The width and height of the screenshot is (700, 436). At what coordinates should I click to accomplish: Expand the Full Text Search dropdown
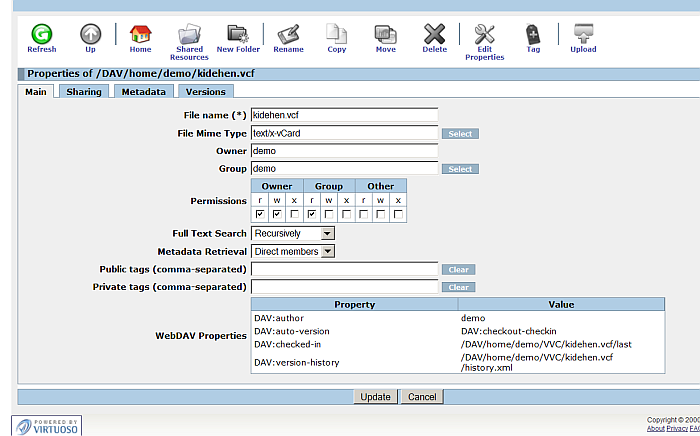tap(293, 233)
